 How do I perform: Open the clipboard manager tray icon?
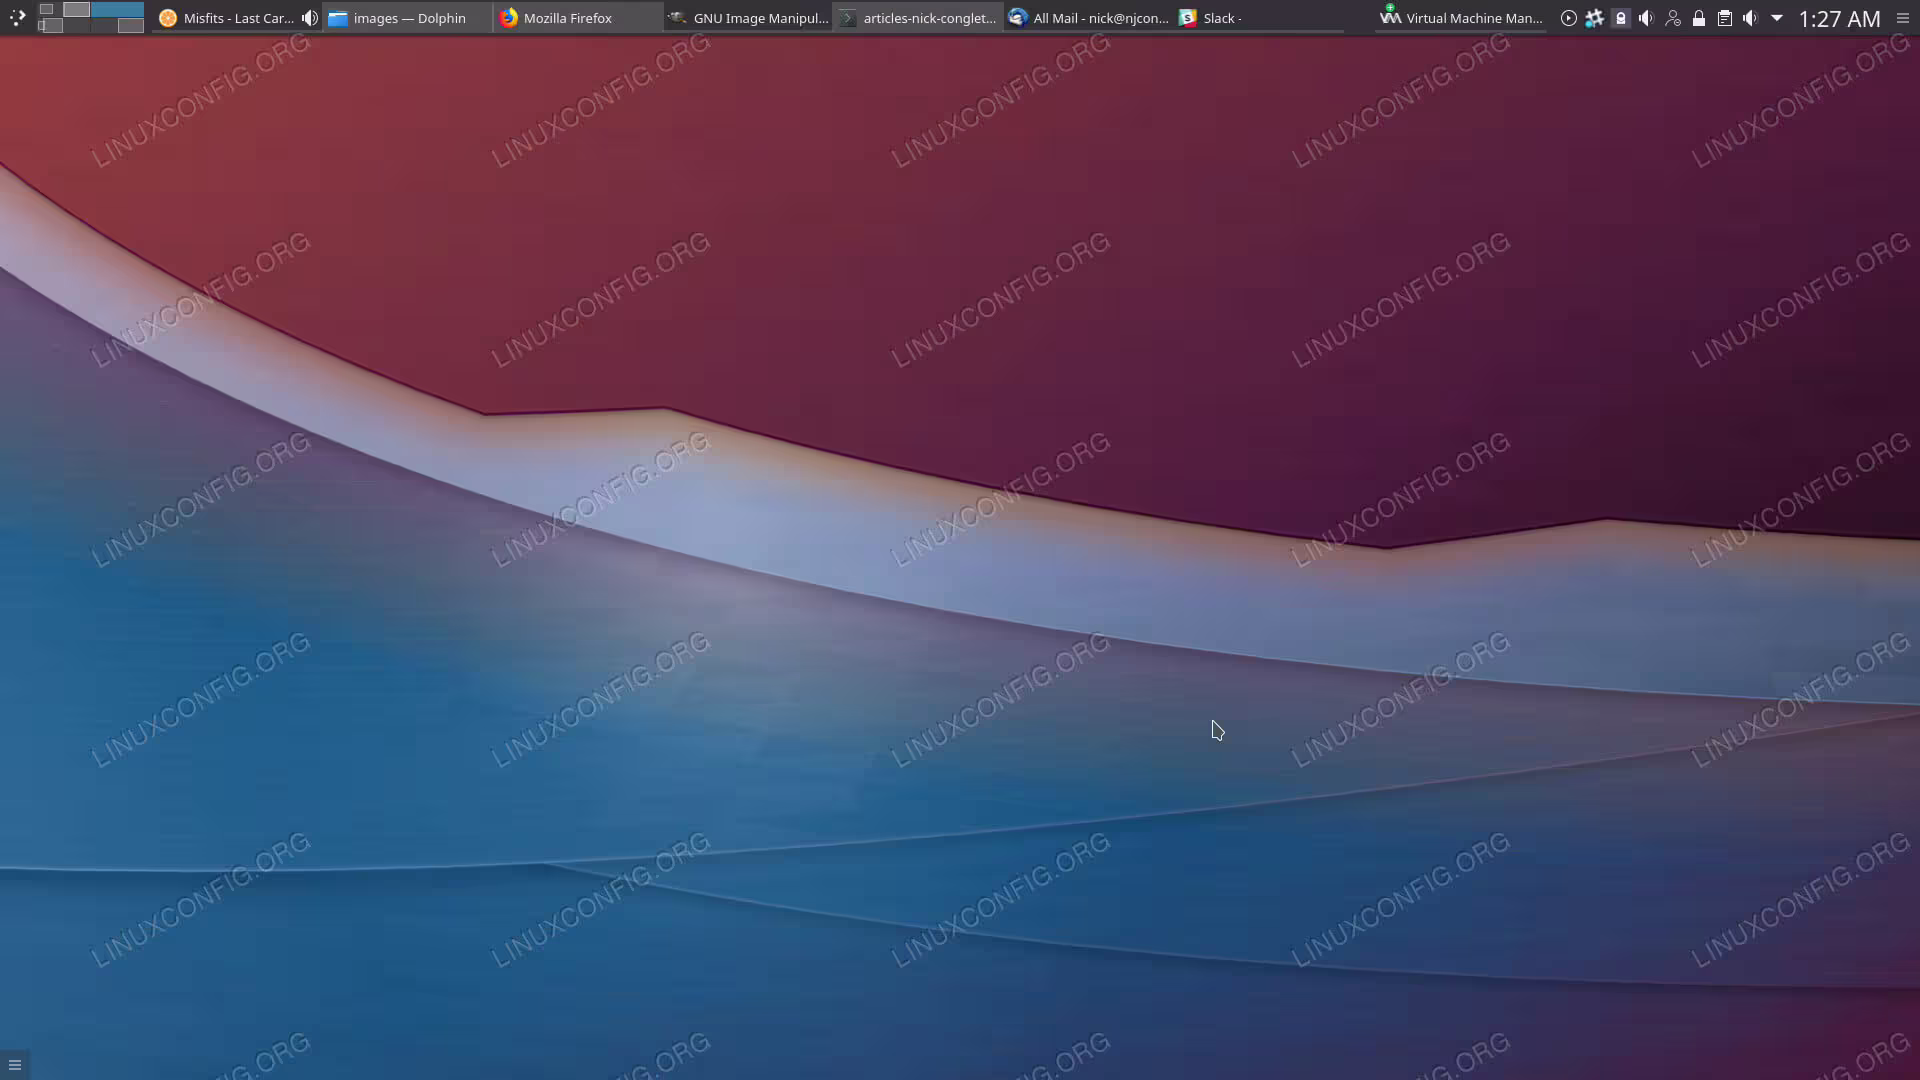[1725, 18]
